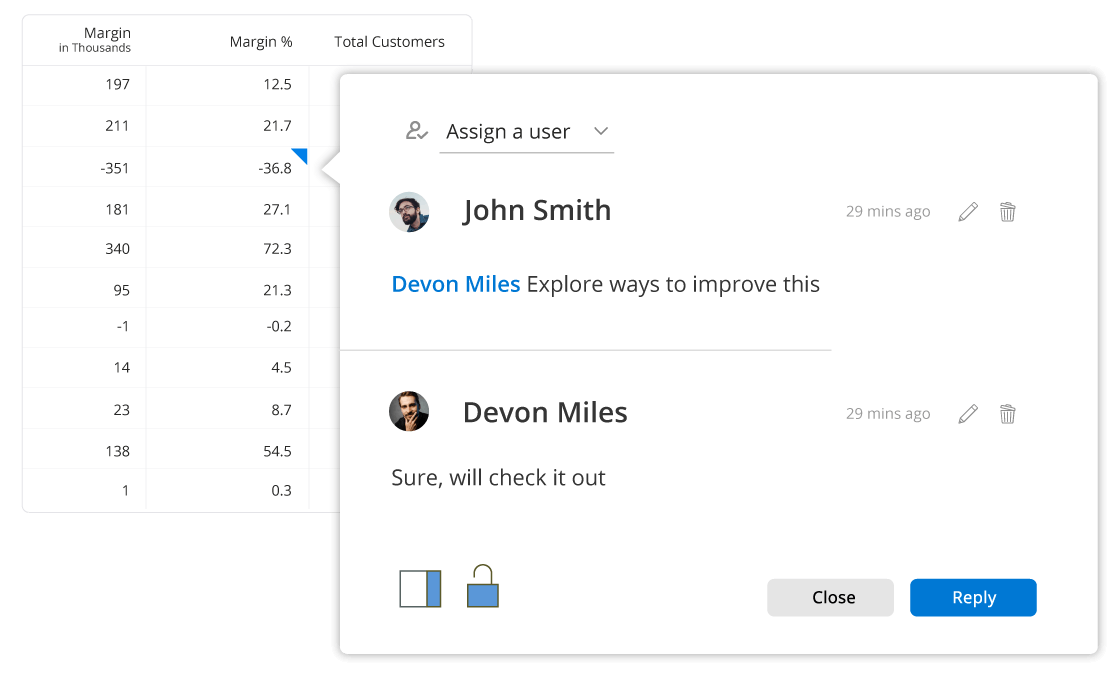Screen dimensions: 1117x680
Task: Click the Total Customers column header
Action: pos(389,42)
